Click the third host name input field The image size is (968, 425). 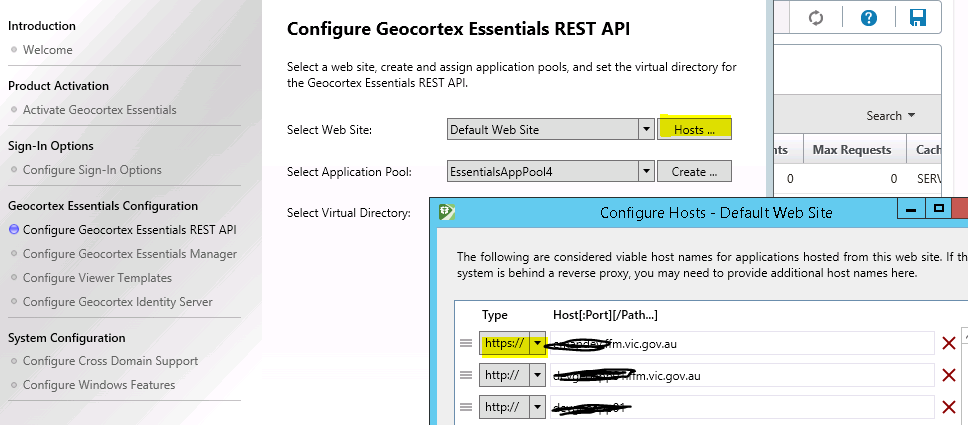point(742,406)
